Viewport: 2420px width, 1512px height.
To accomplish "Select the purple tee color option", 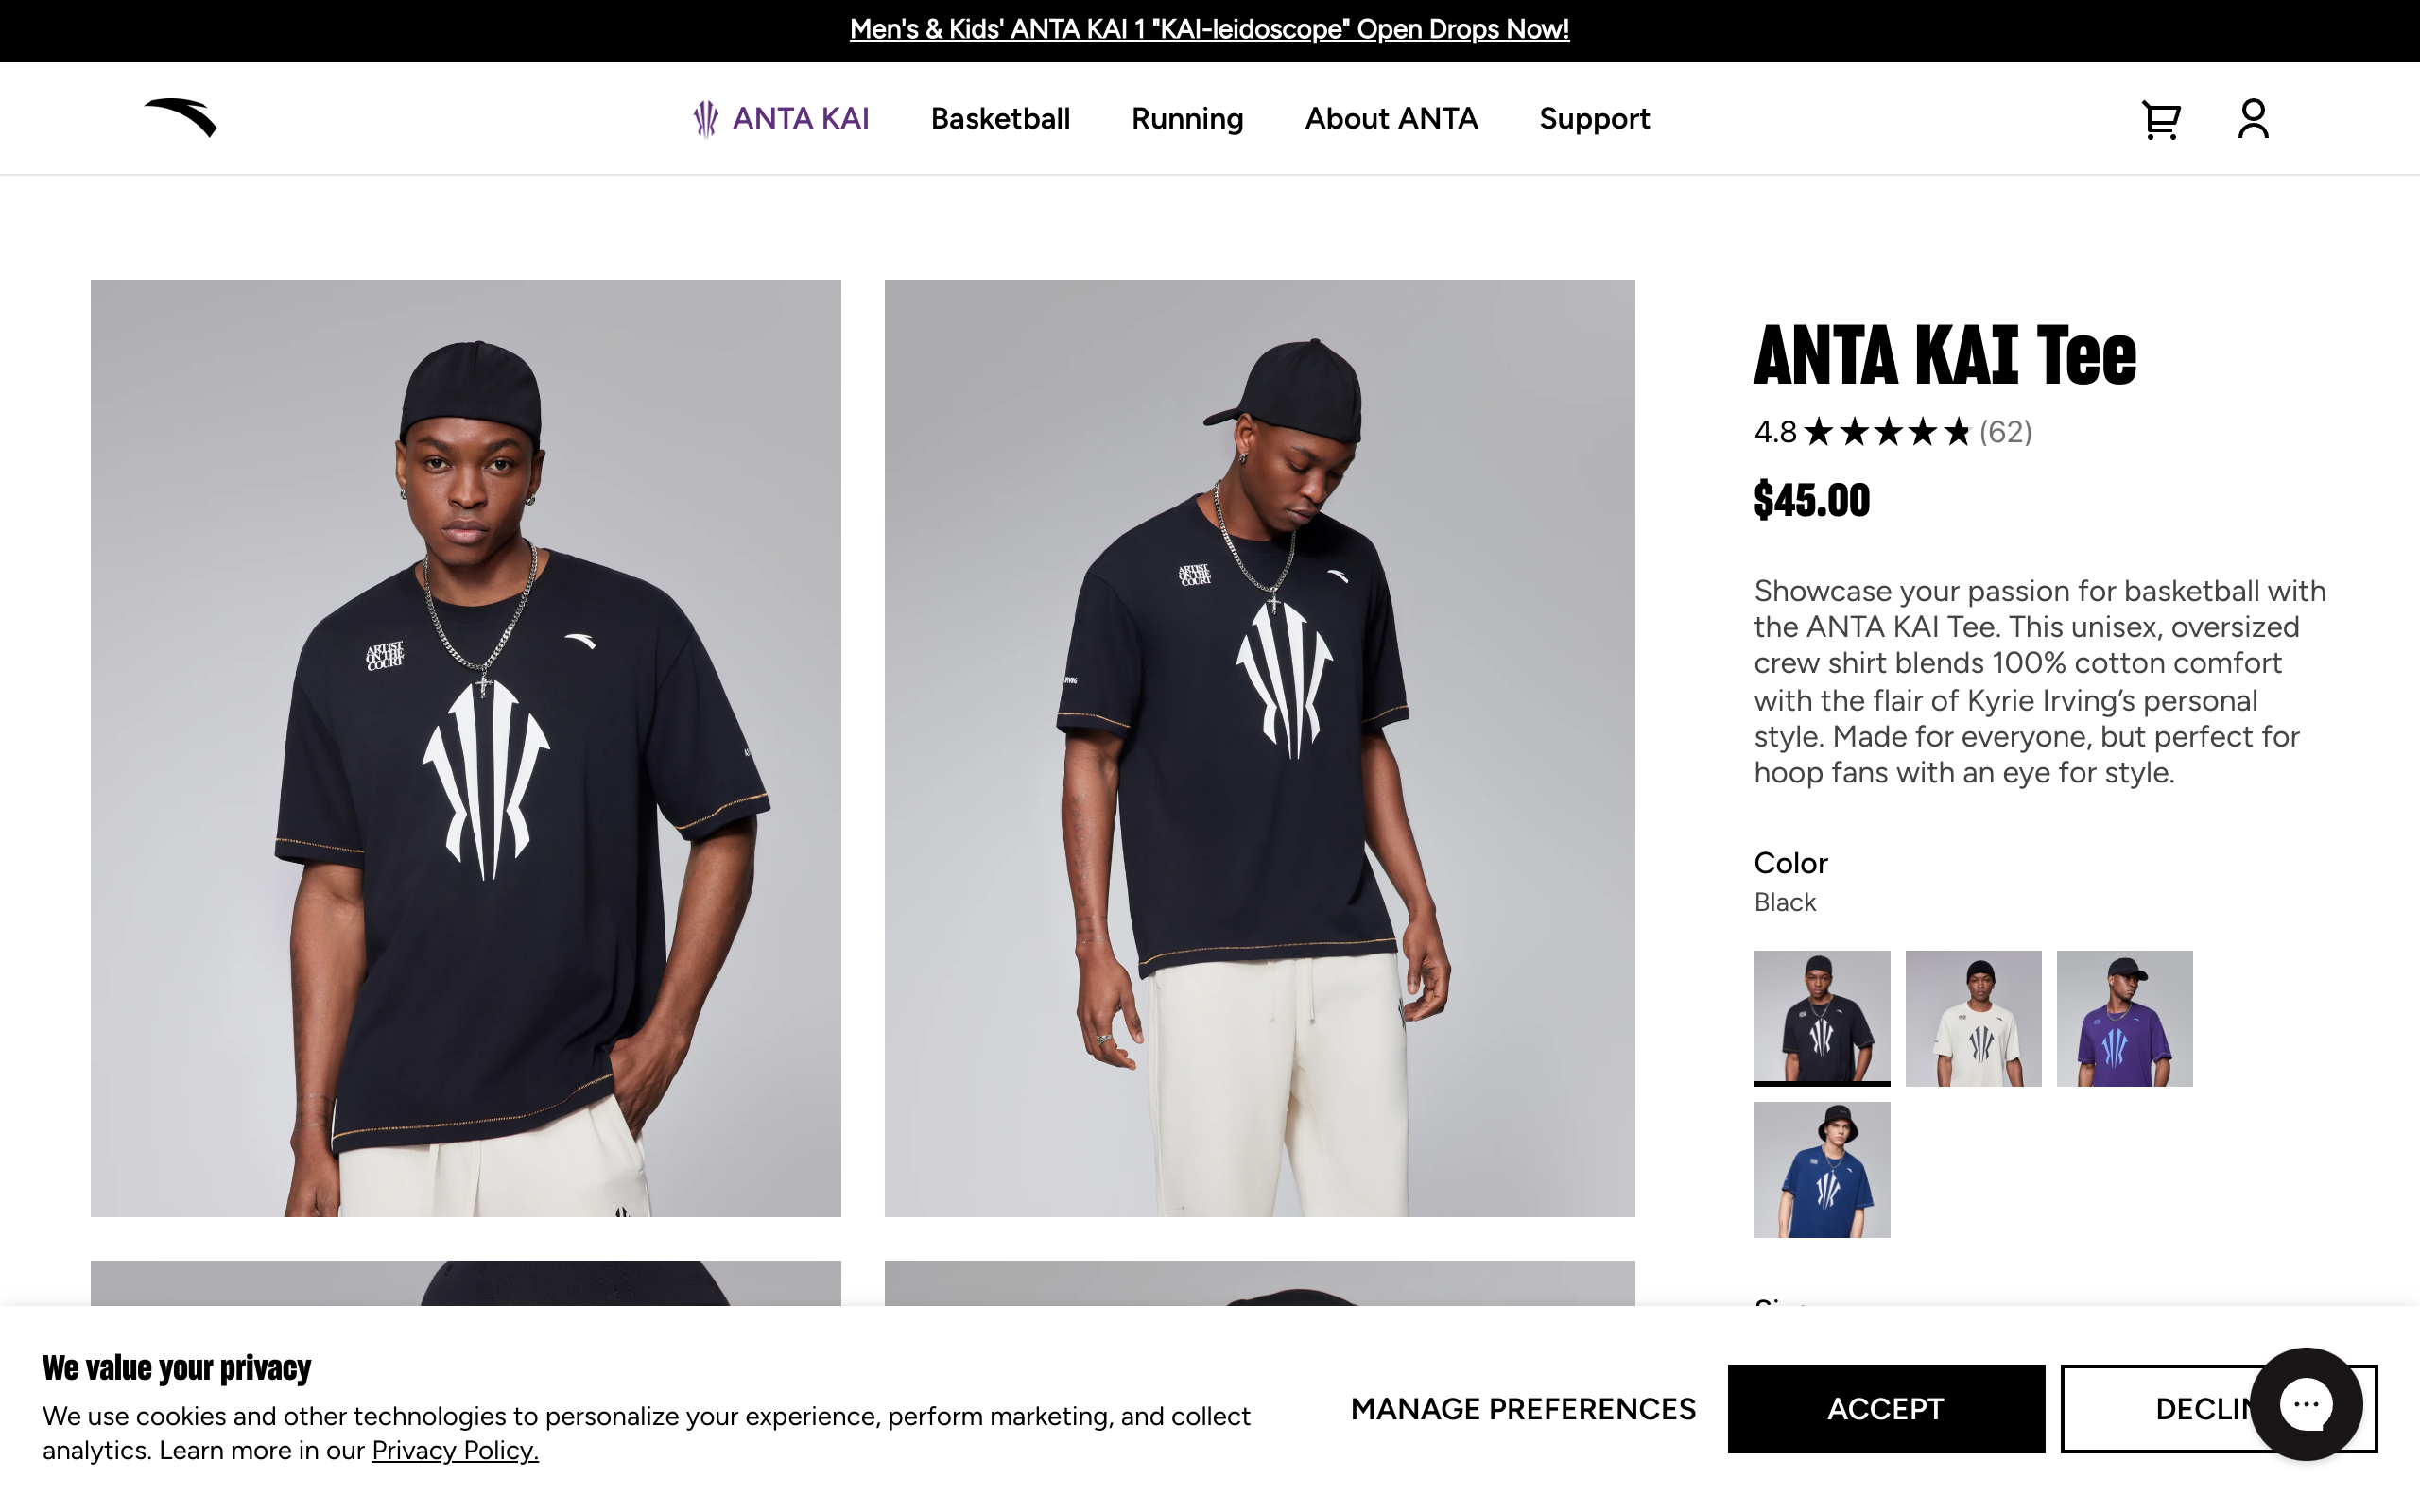I will (2124, 1017).
